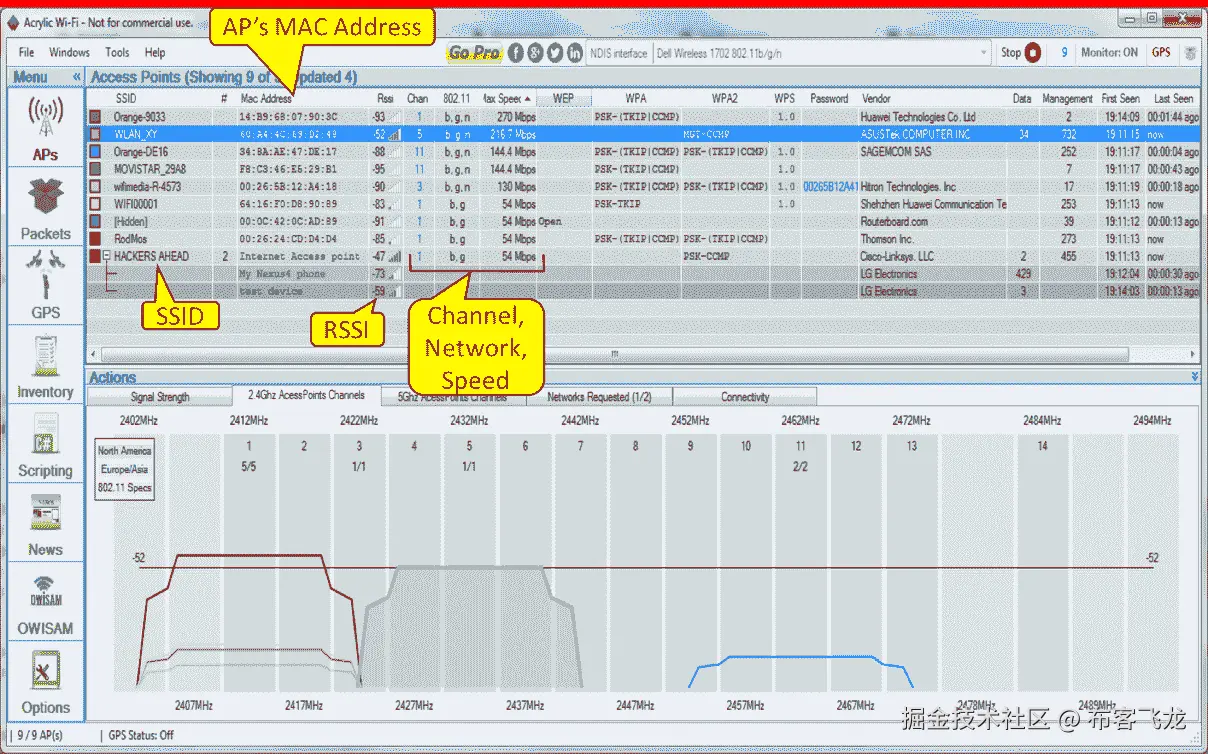Screen dimensions: 1208x754
Task: Select the test device client
Action: pyautogui.click(x=643, y=291)
